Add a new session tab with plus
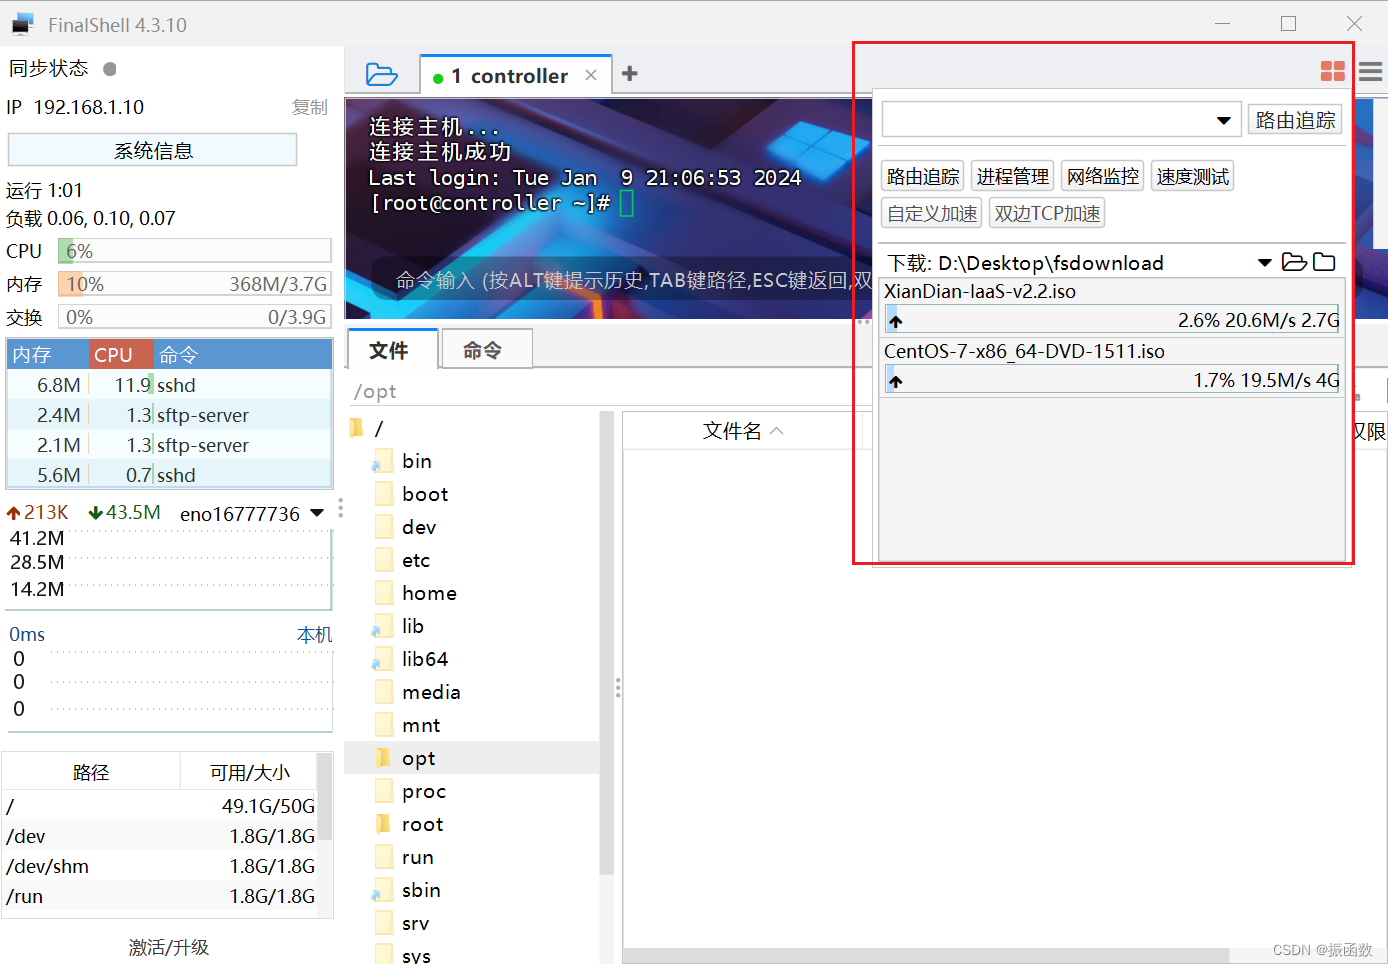 click(x=630, y=73)
